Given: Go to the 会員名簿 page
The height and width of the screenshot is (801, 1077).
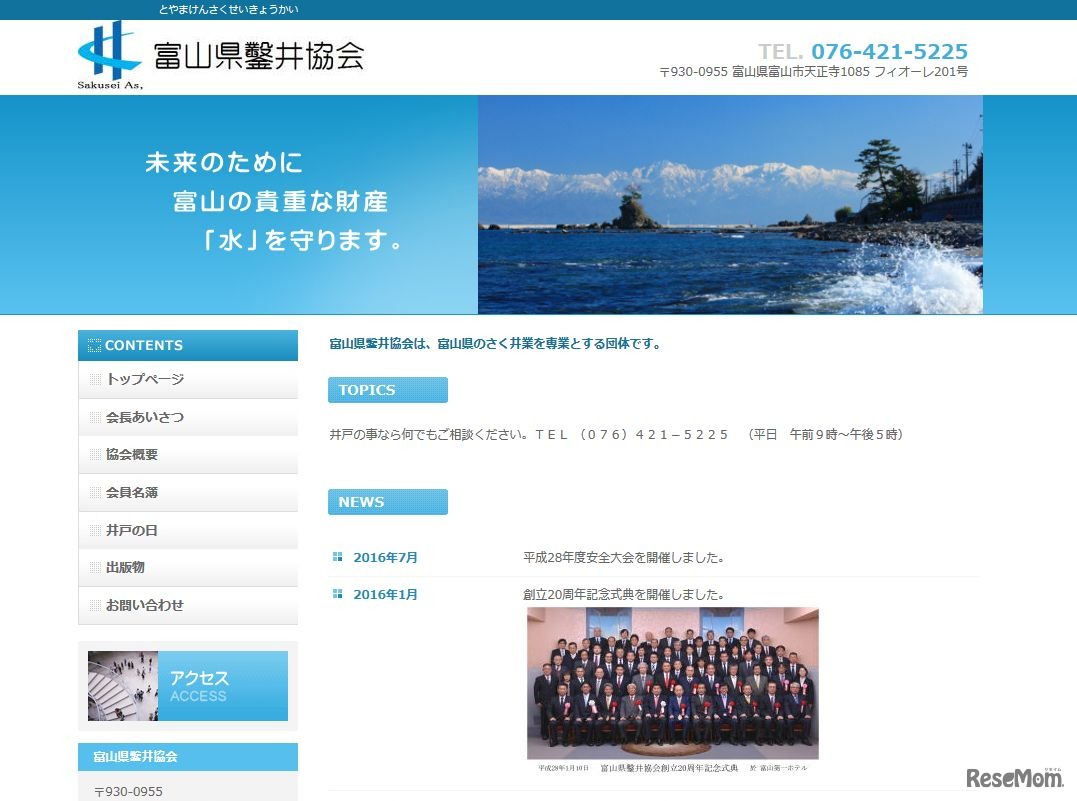Looking at the screenshot, I should (188, 493).
